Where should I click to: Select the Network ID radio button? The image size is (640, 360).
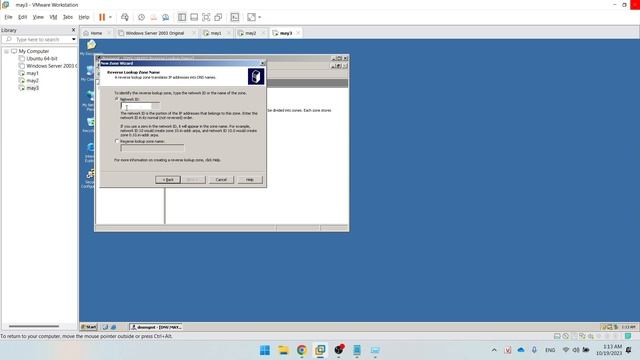117,99
